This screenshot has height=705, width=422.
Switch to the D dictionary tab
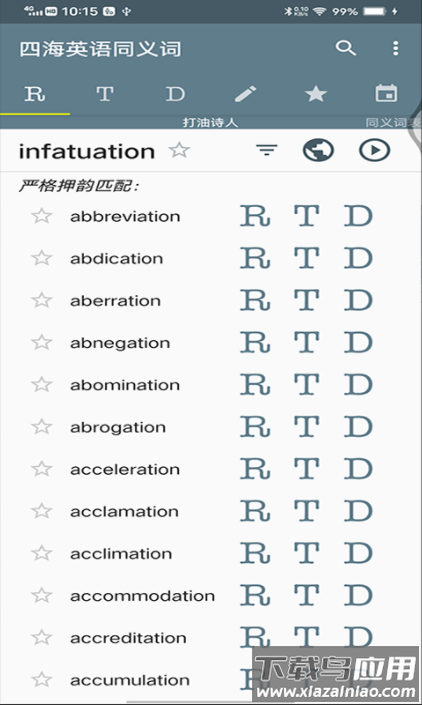[175, 94]
